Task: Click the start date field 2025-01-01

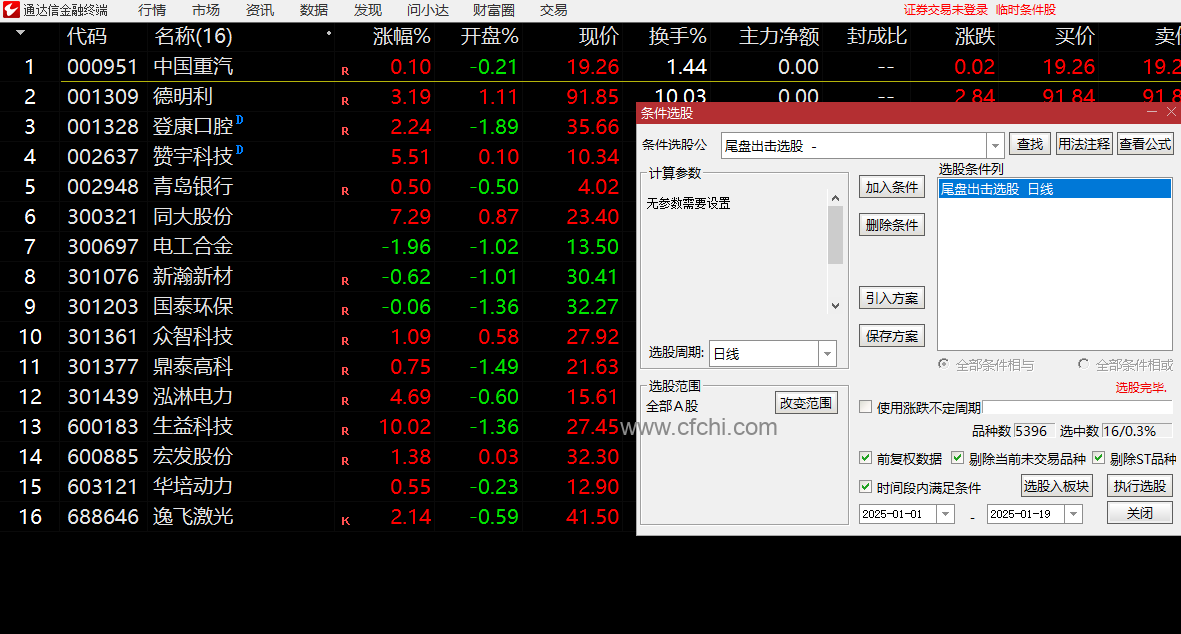Action: [898, 514]
